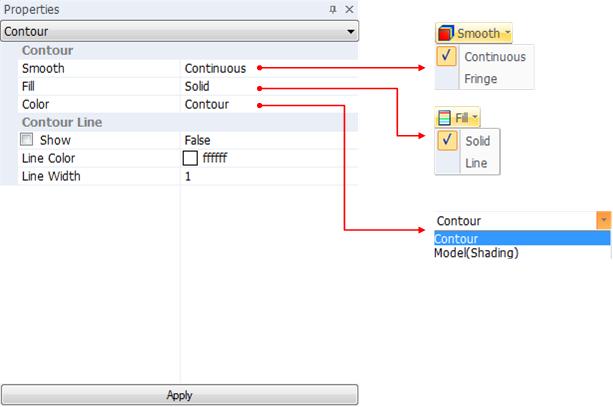Select the Continuous smooth option
The image size is (613, 407).
click(x=494, y=58)
